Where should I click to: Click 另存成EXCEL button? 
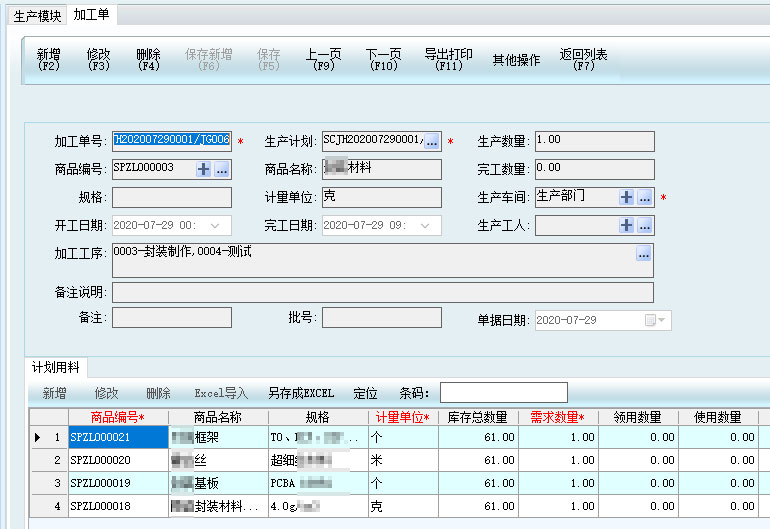click(301, 393)
